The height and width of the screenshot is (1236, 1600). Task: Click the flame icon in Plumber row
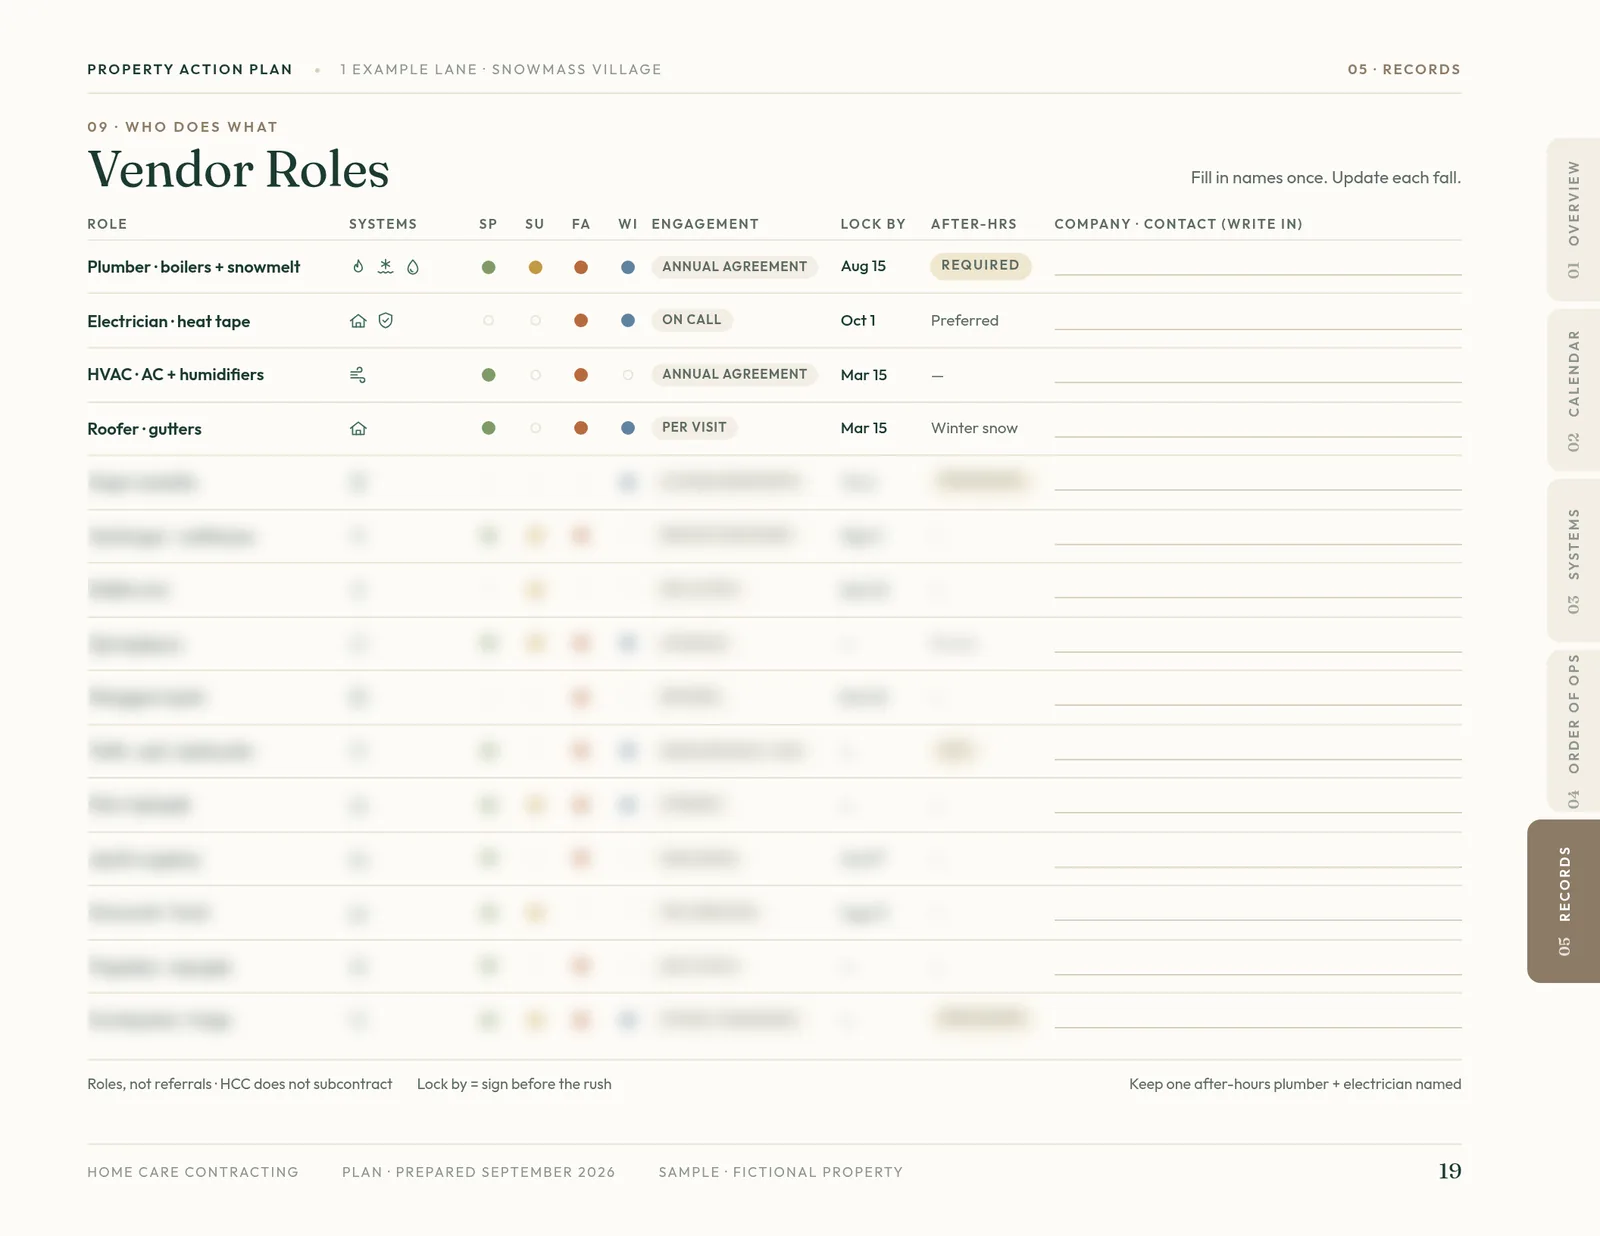[358, 267]
